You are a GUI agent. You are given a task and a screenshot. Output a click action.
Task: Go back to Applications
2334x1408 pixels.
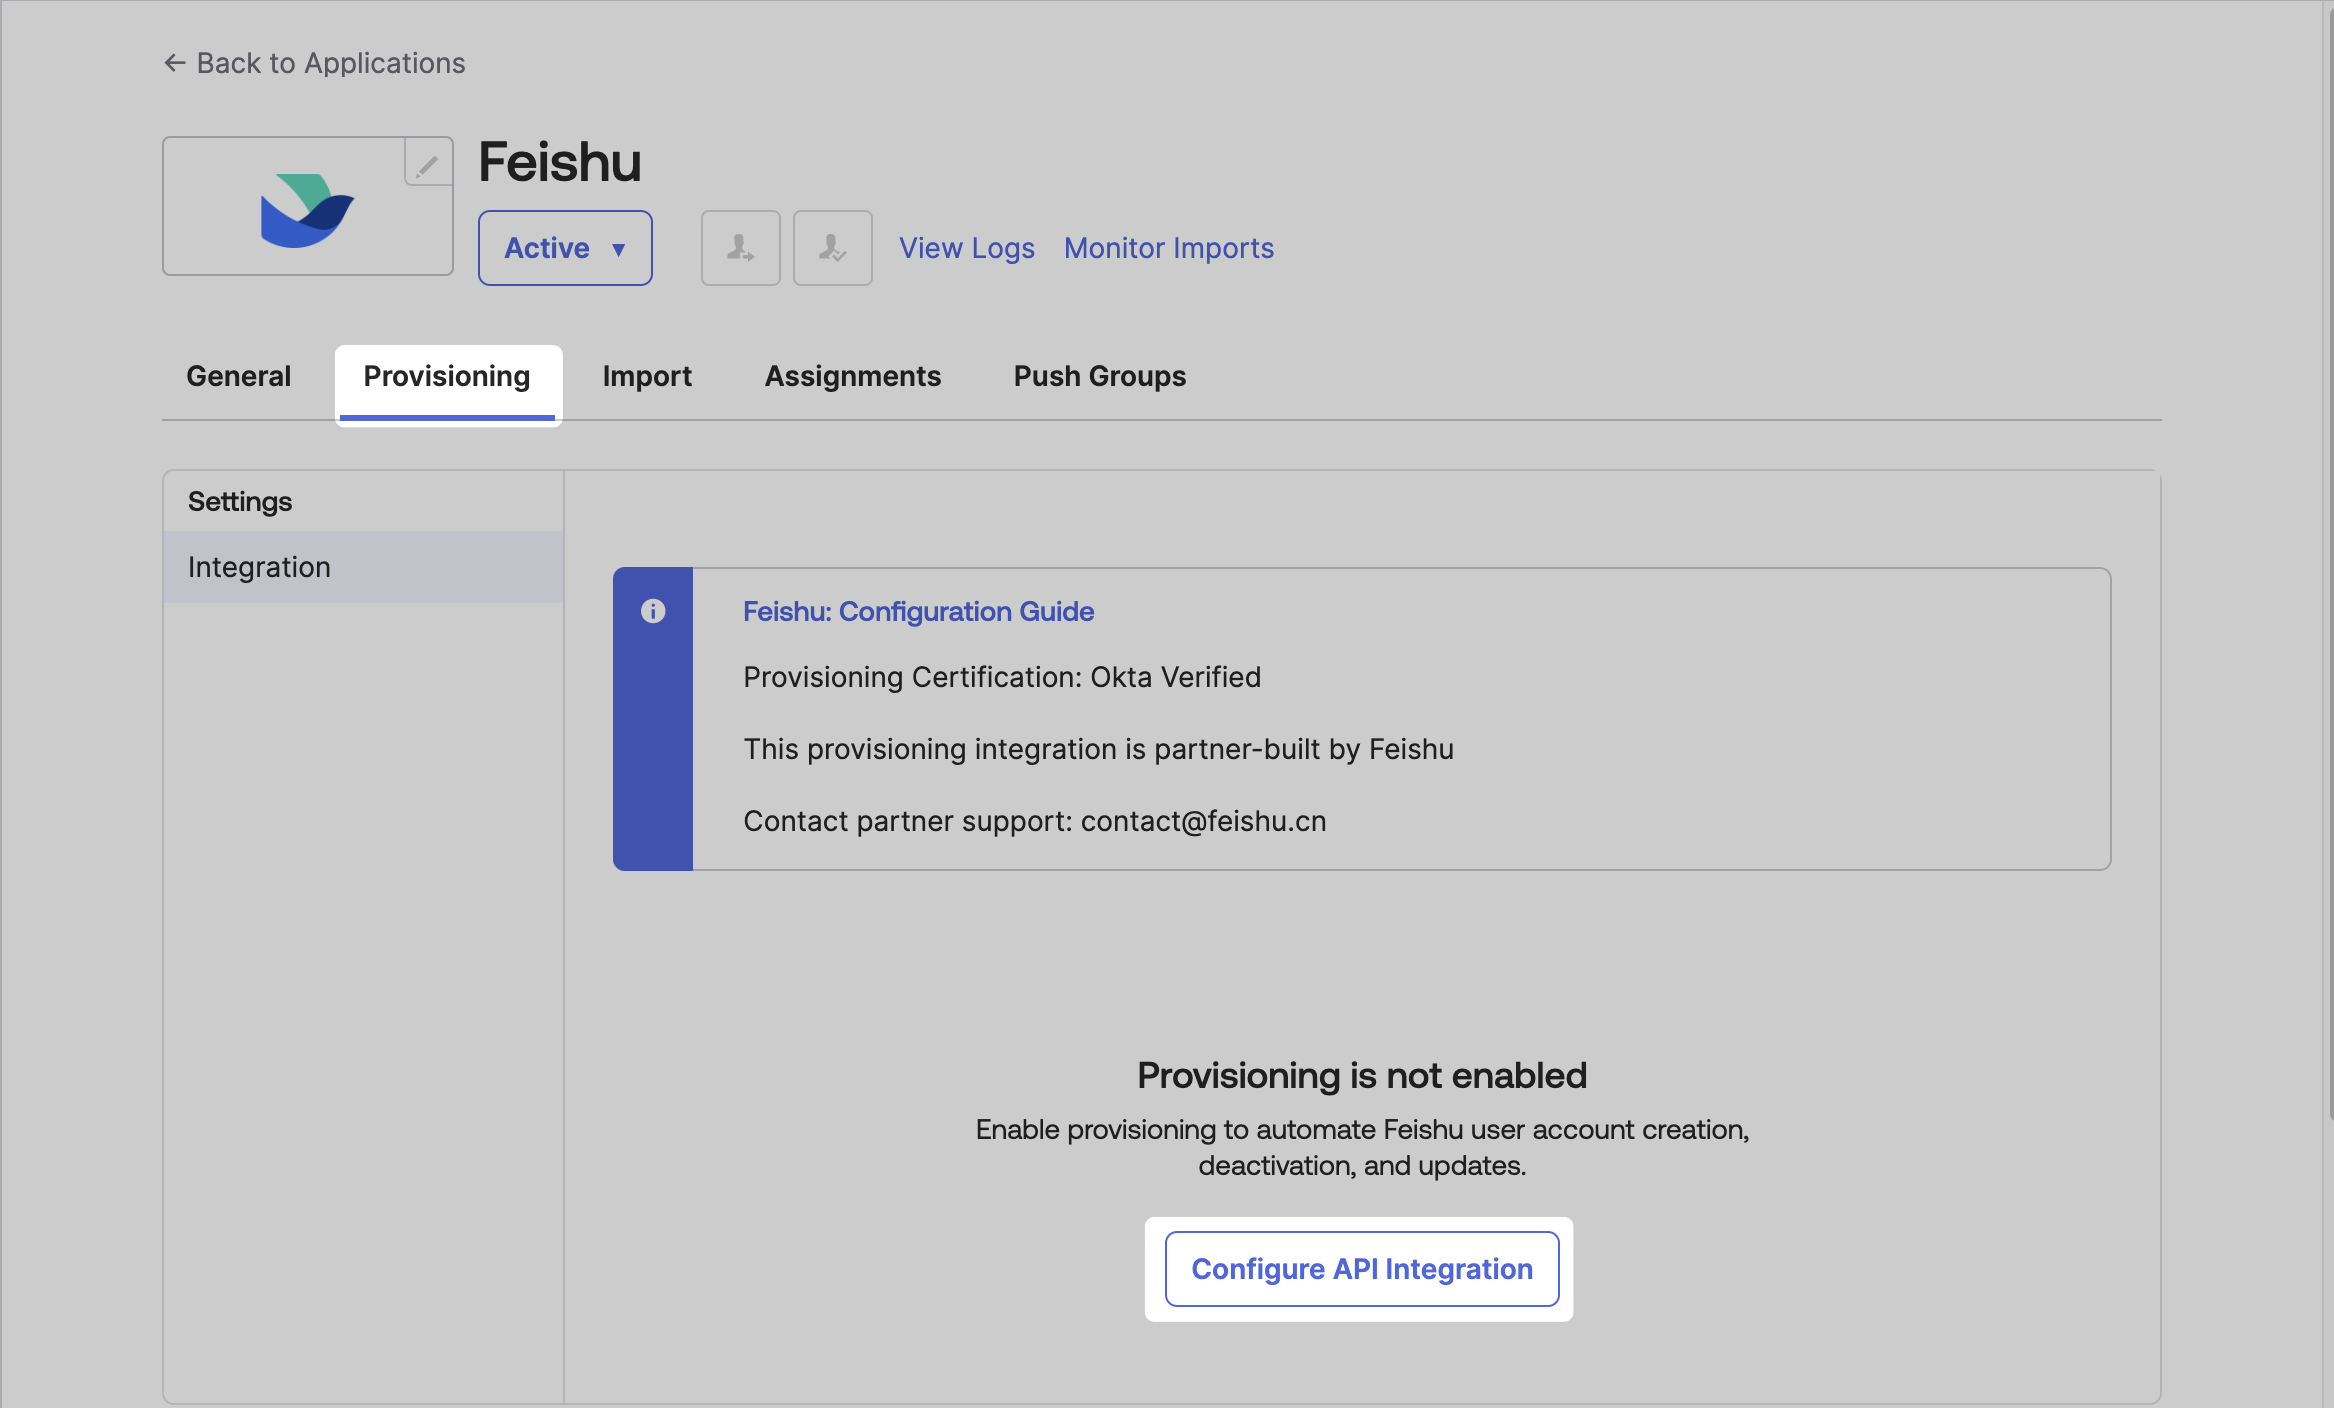coord(315,63)
